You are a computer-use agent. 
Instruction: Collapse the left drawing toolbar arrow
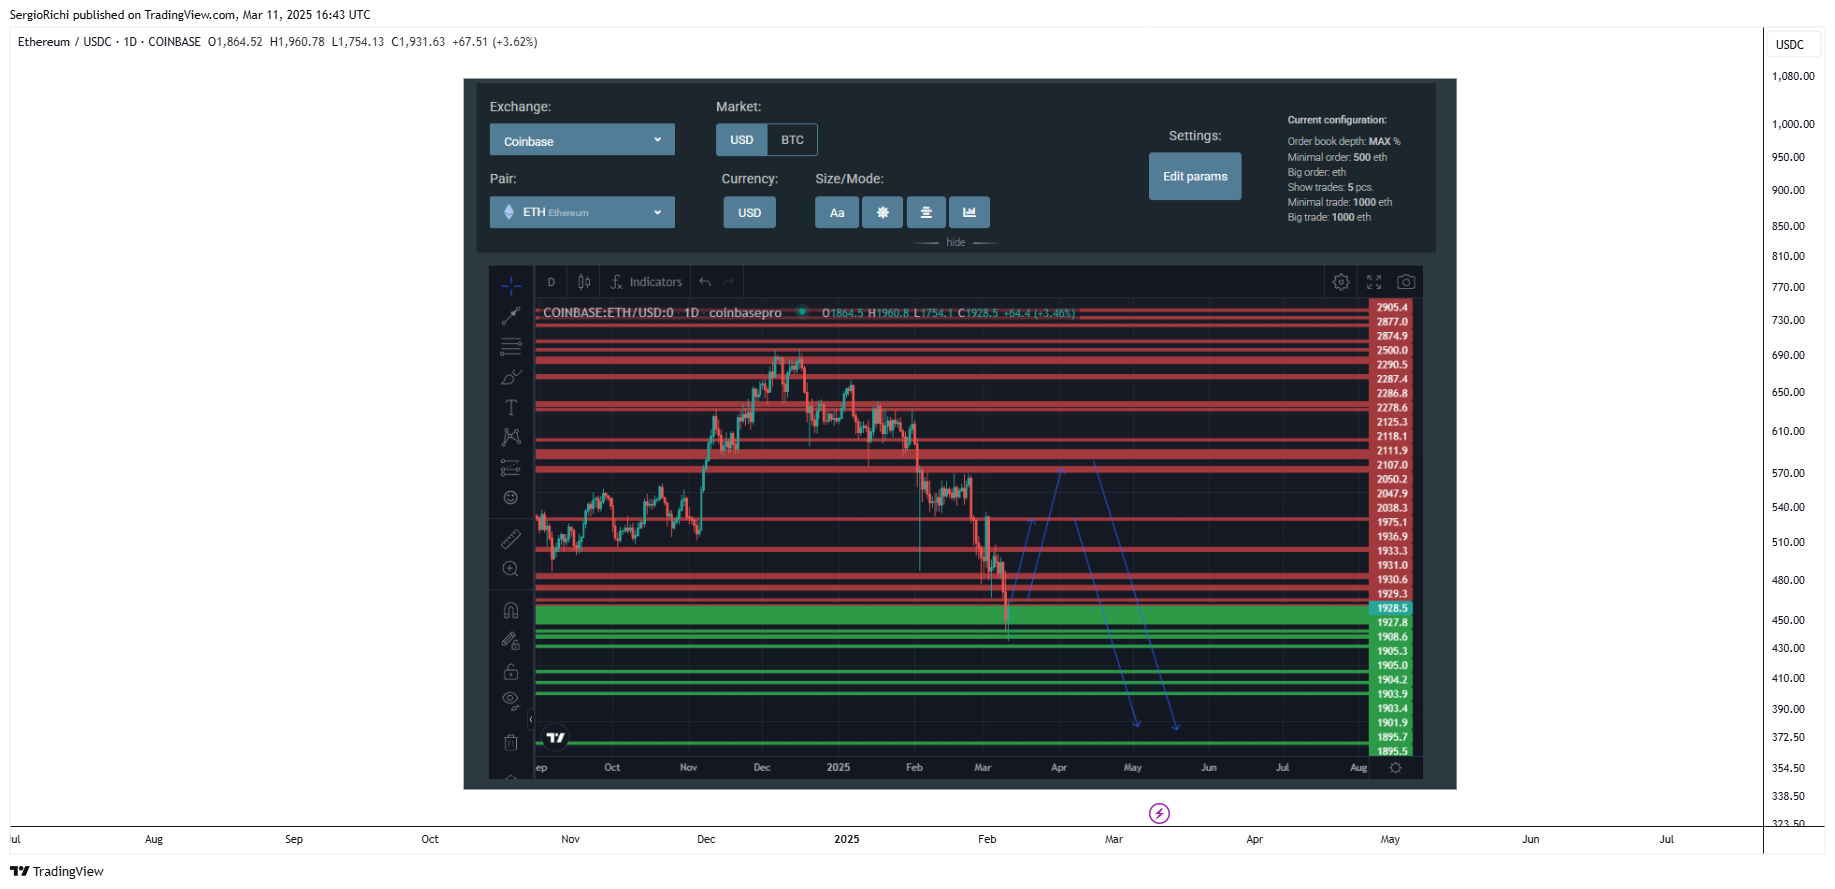pyautogui.click(x=531, y=719)
